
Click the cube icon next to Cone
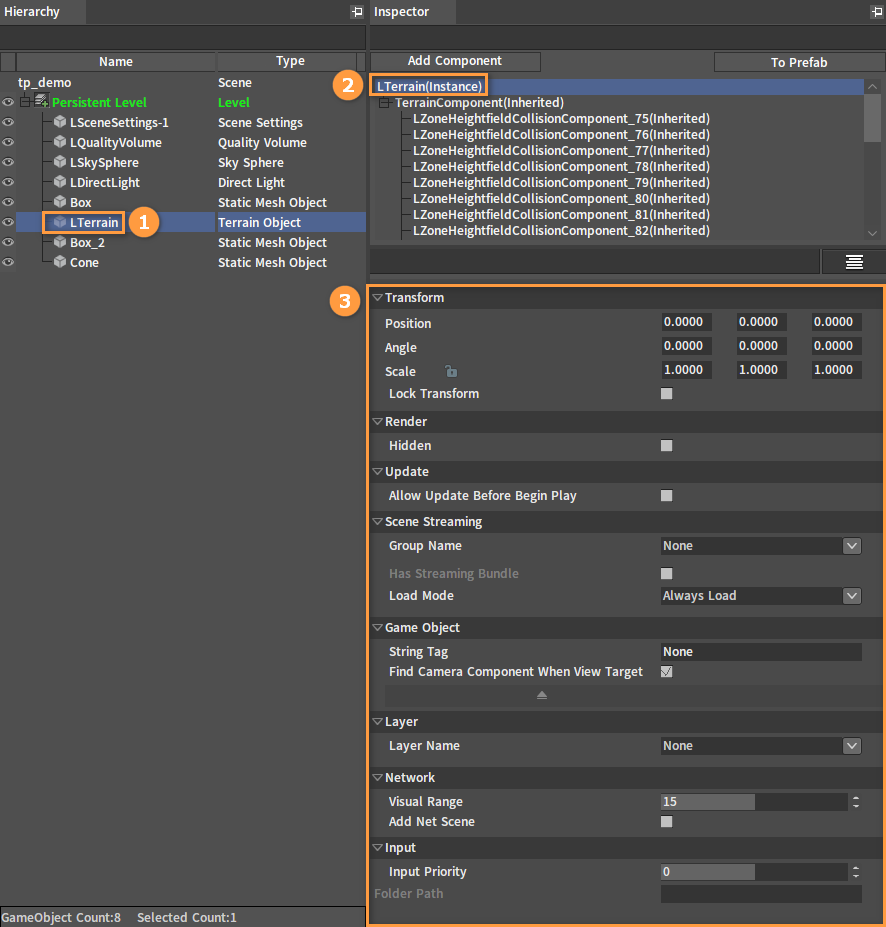60,262
